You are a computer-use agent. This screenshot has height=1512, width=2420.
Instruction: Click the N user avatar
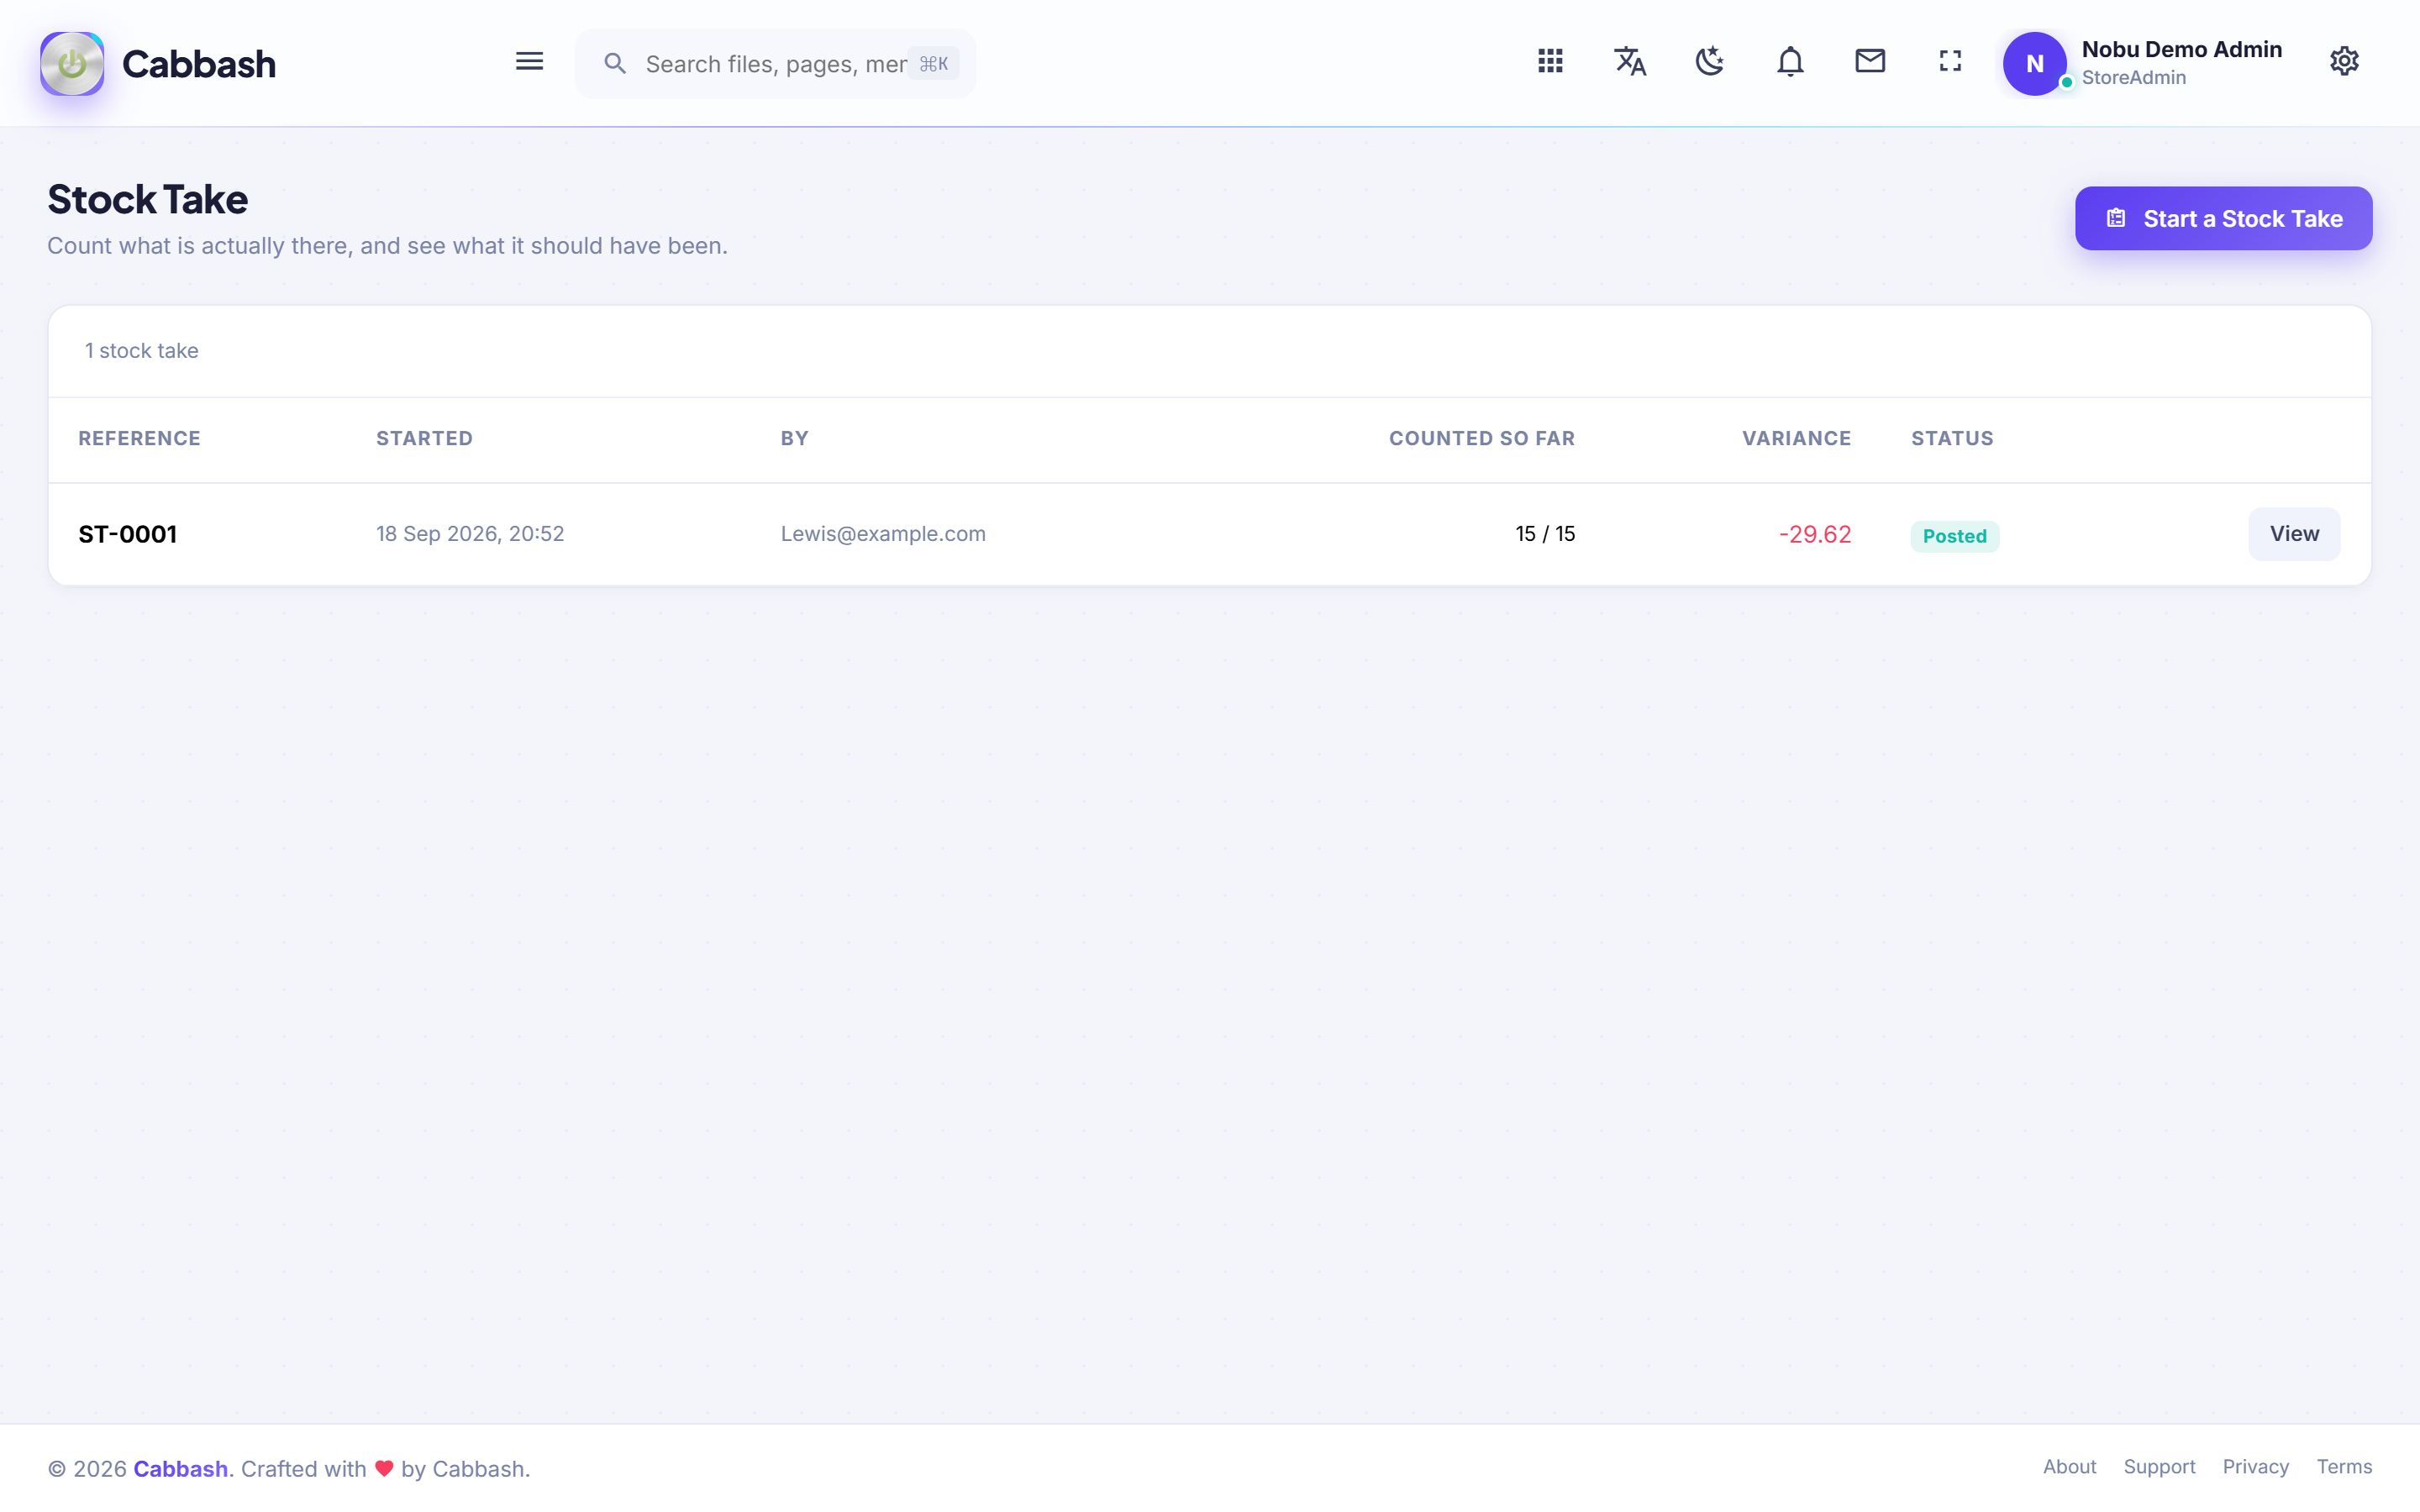(x=2034, y=63)
